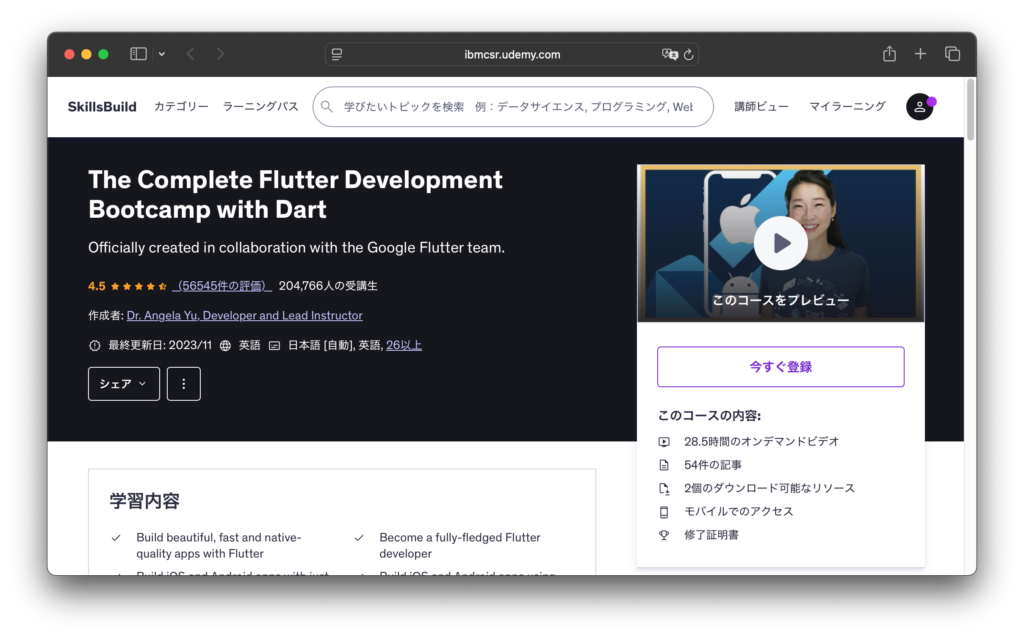1024x638 pixels.
Task: Open the user profile avatar
Action: click(920, 106)
